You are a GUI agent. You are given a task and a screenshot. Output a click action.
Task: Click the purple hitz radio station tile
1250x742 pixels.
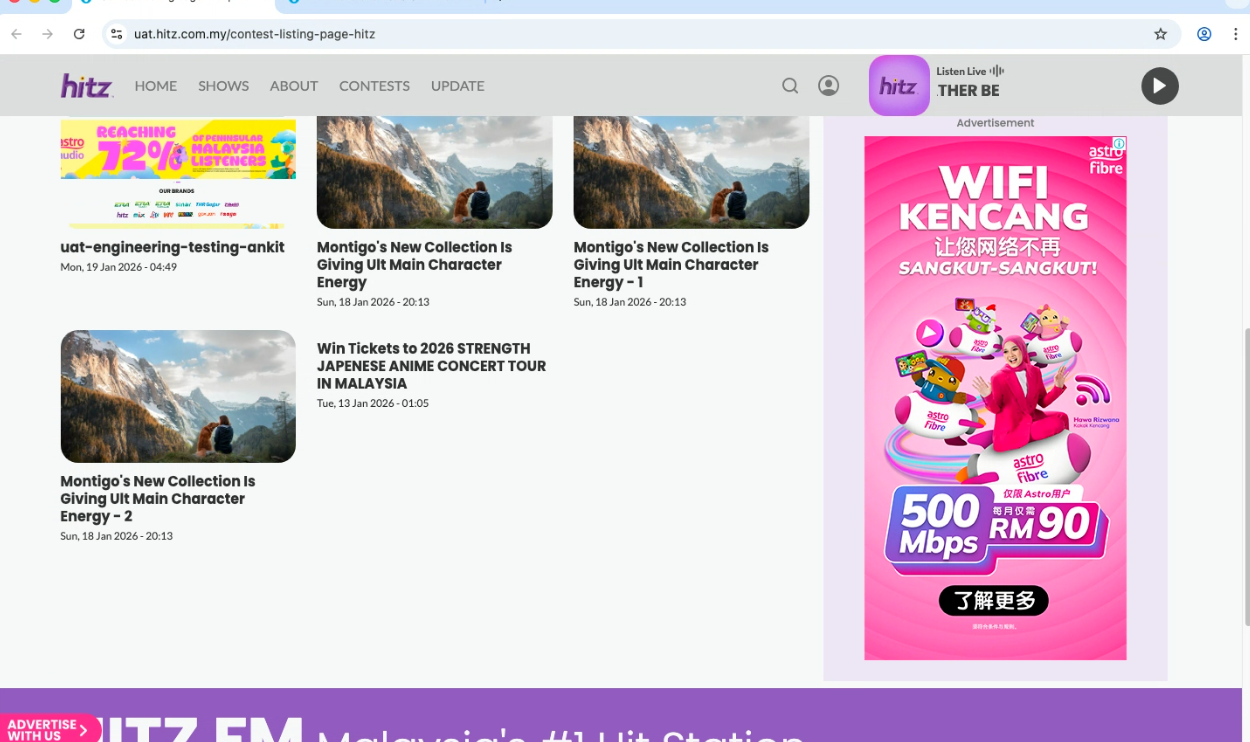(899, 86)
